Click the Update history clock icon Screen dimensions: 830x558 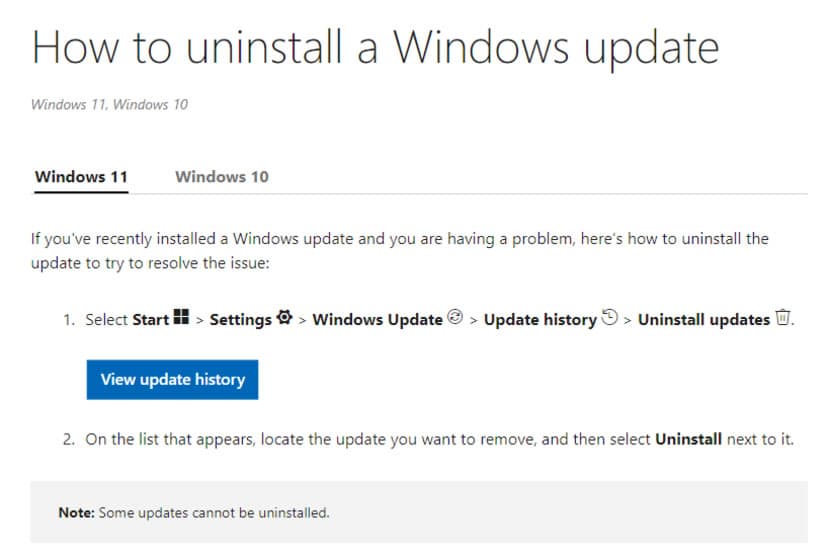click(x=610, y=318)
